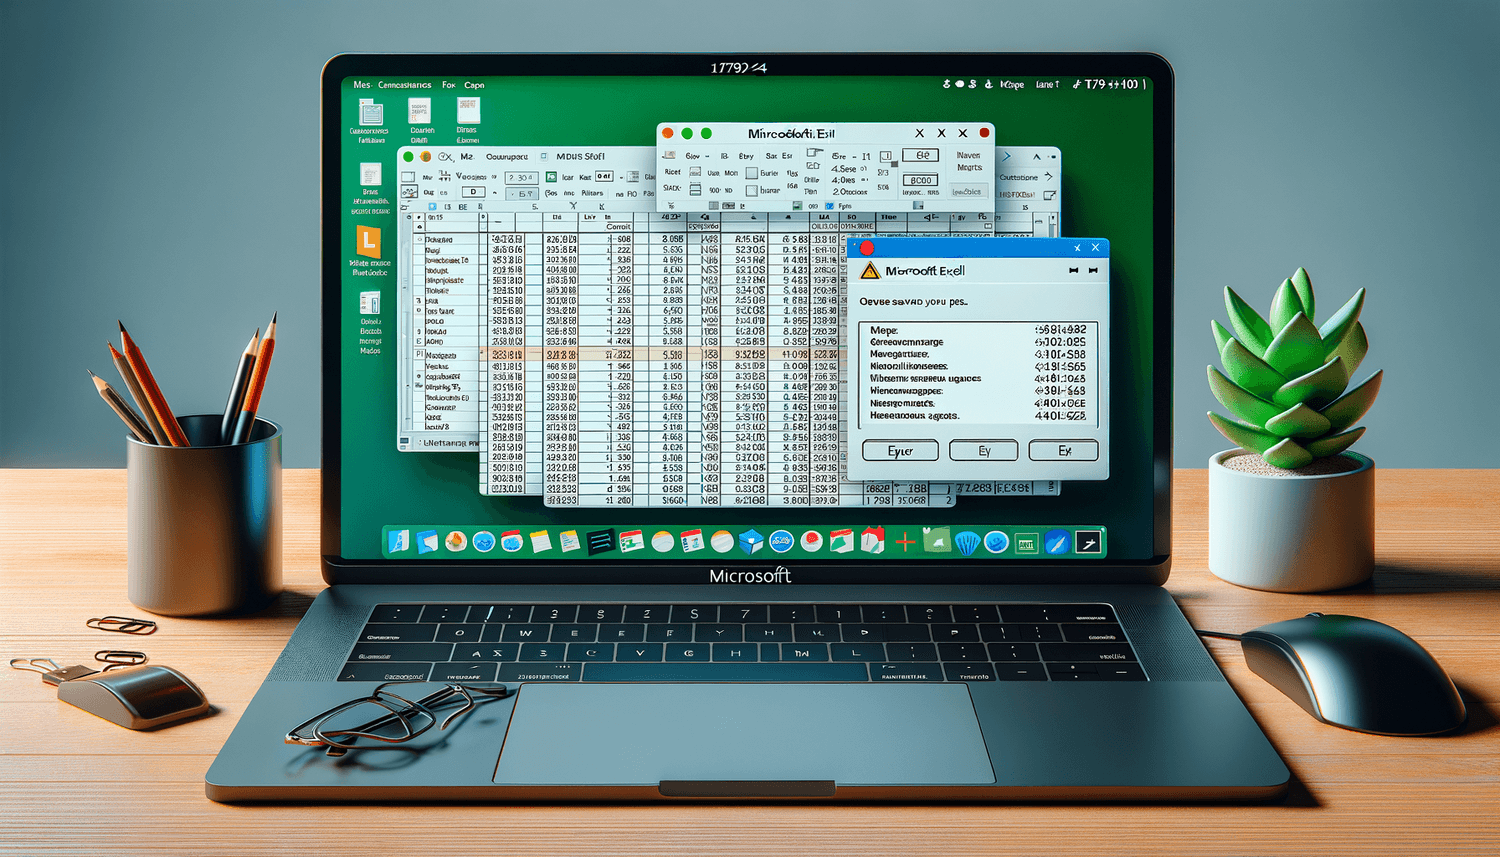This screenshot has height=857, width=1500.
Task: Open the Safari compass dock icon
Action: point(1057,543)
